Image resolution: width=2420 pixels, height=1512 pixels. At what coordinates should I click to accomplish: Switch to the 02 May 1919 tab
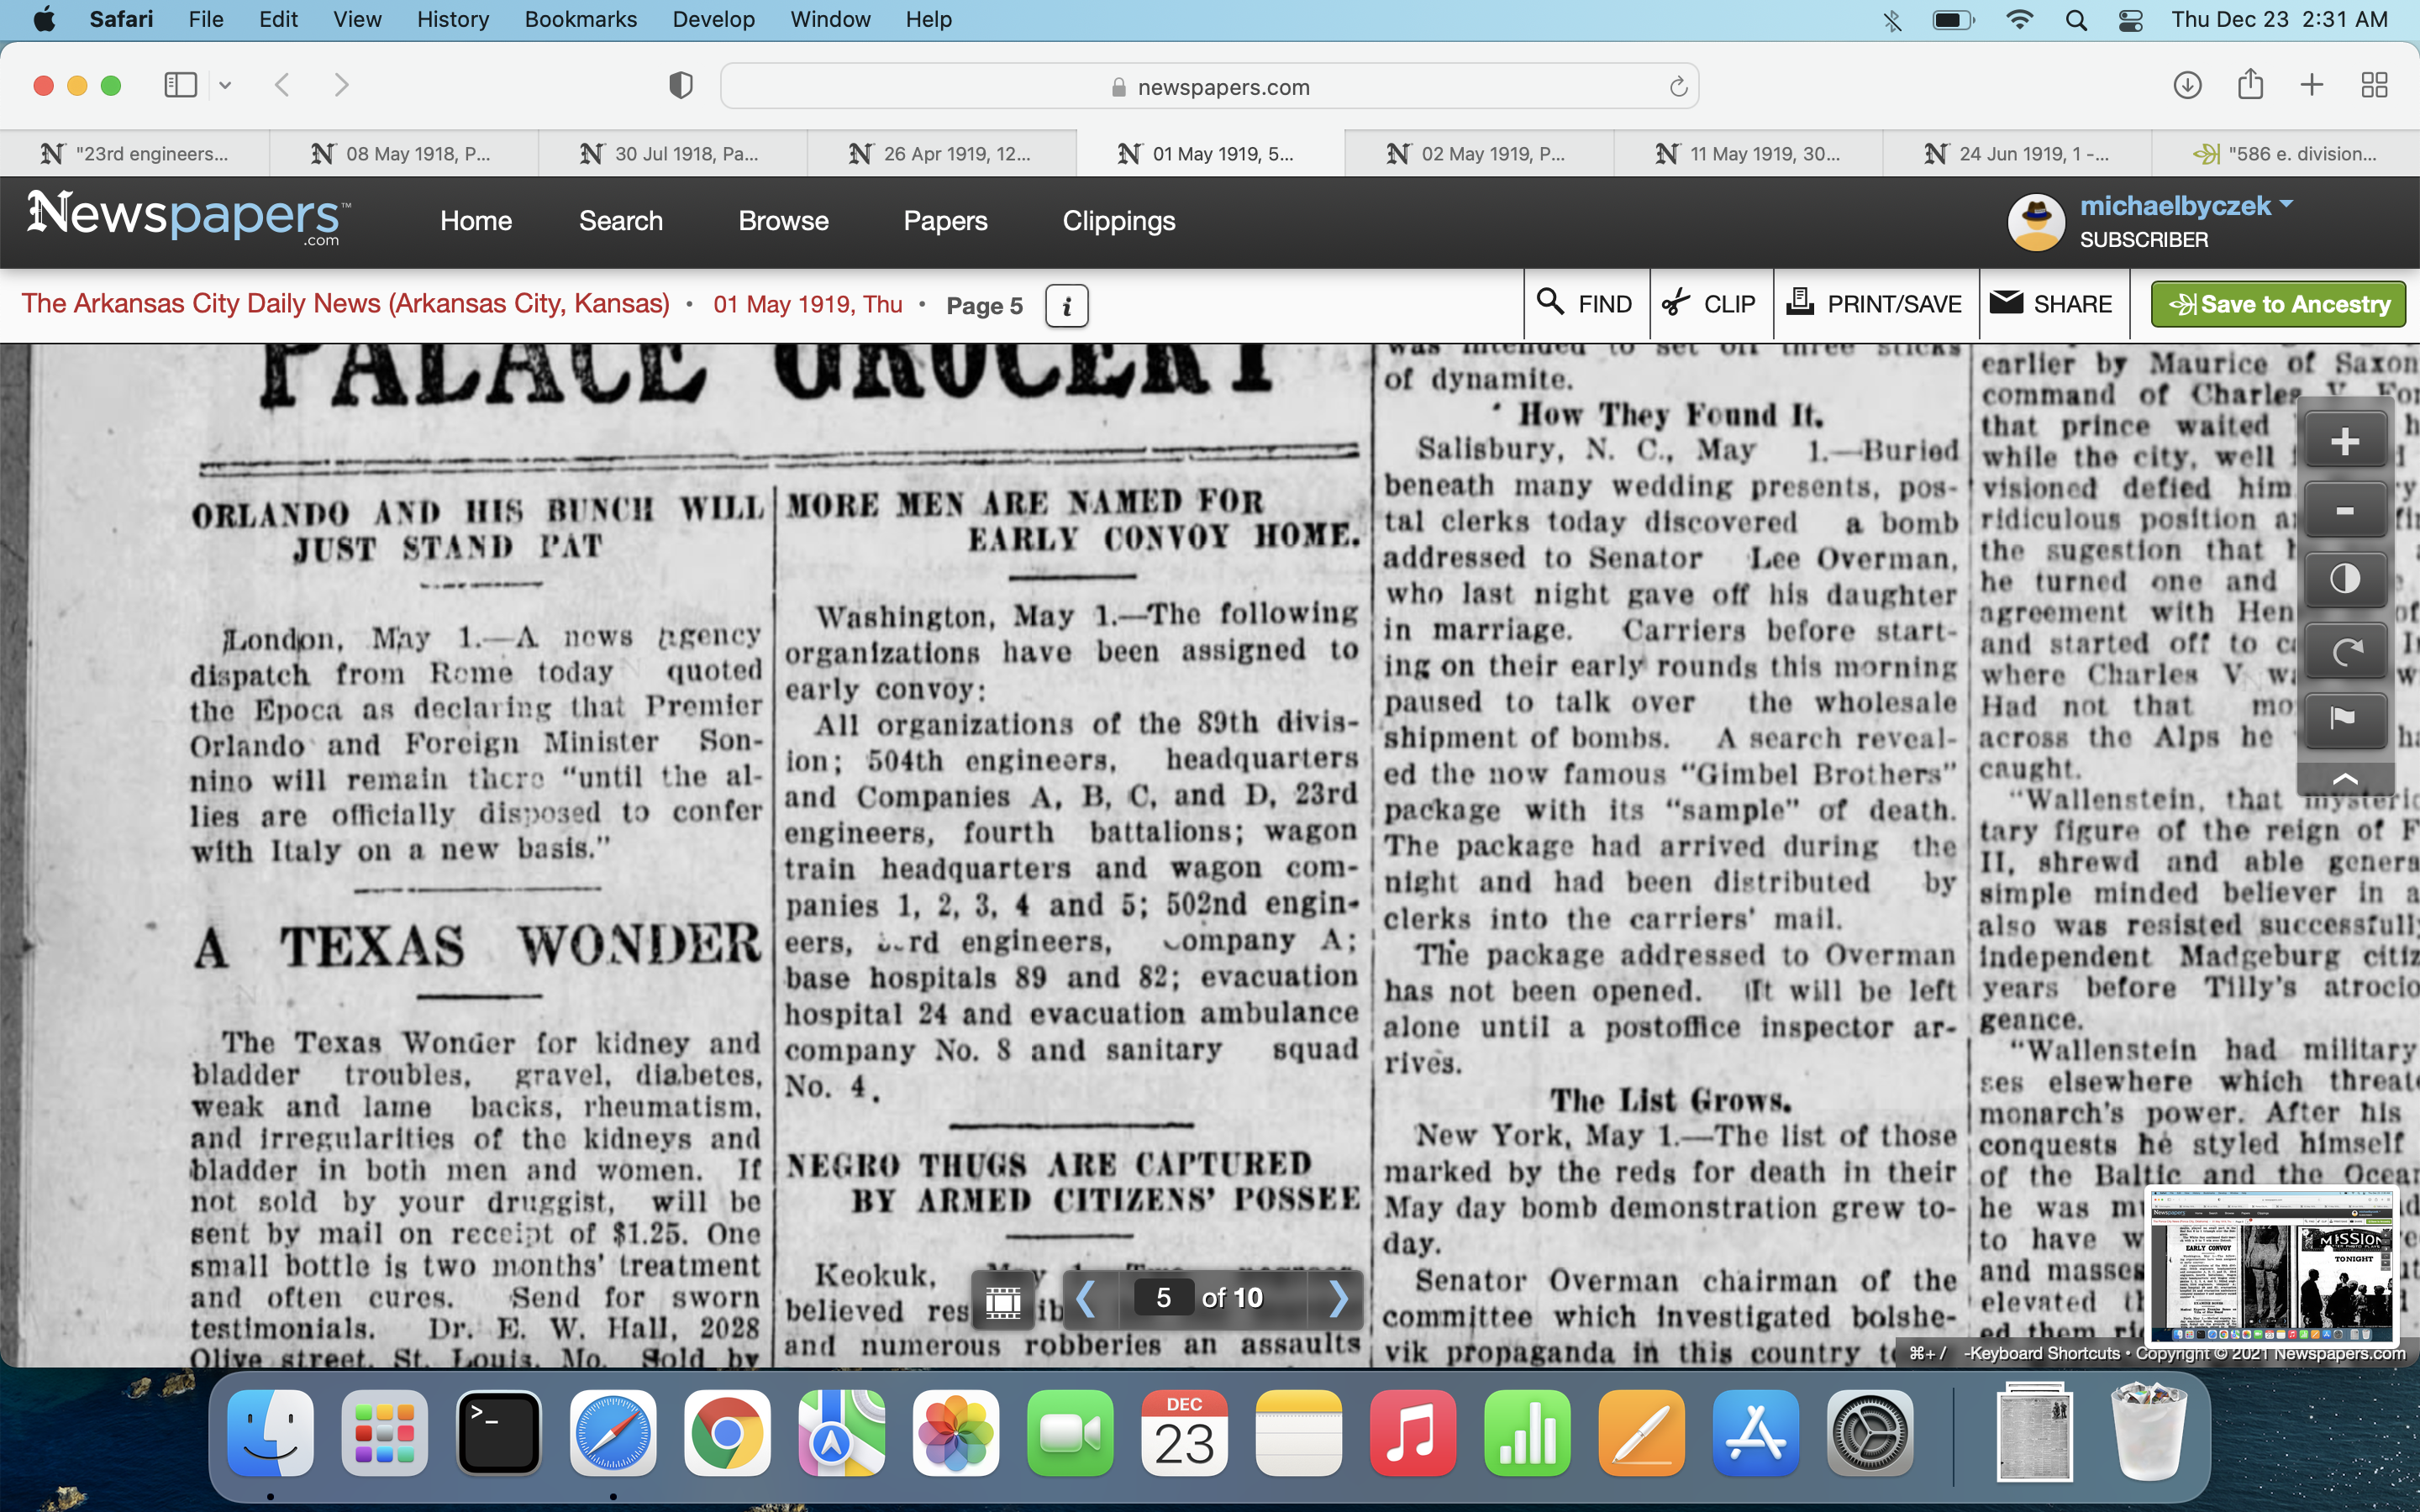[x=1478, y=154]
